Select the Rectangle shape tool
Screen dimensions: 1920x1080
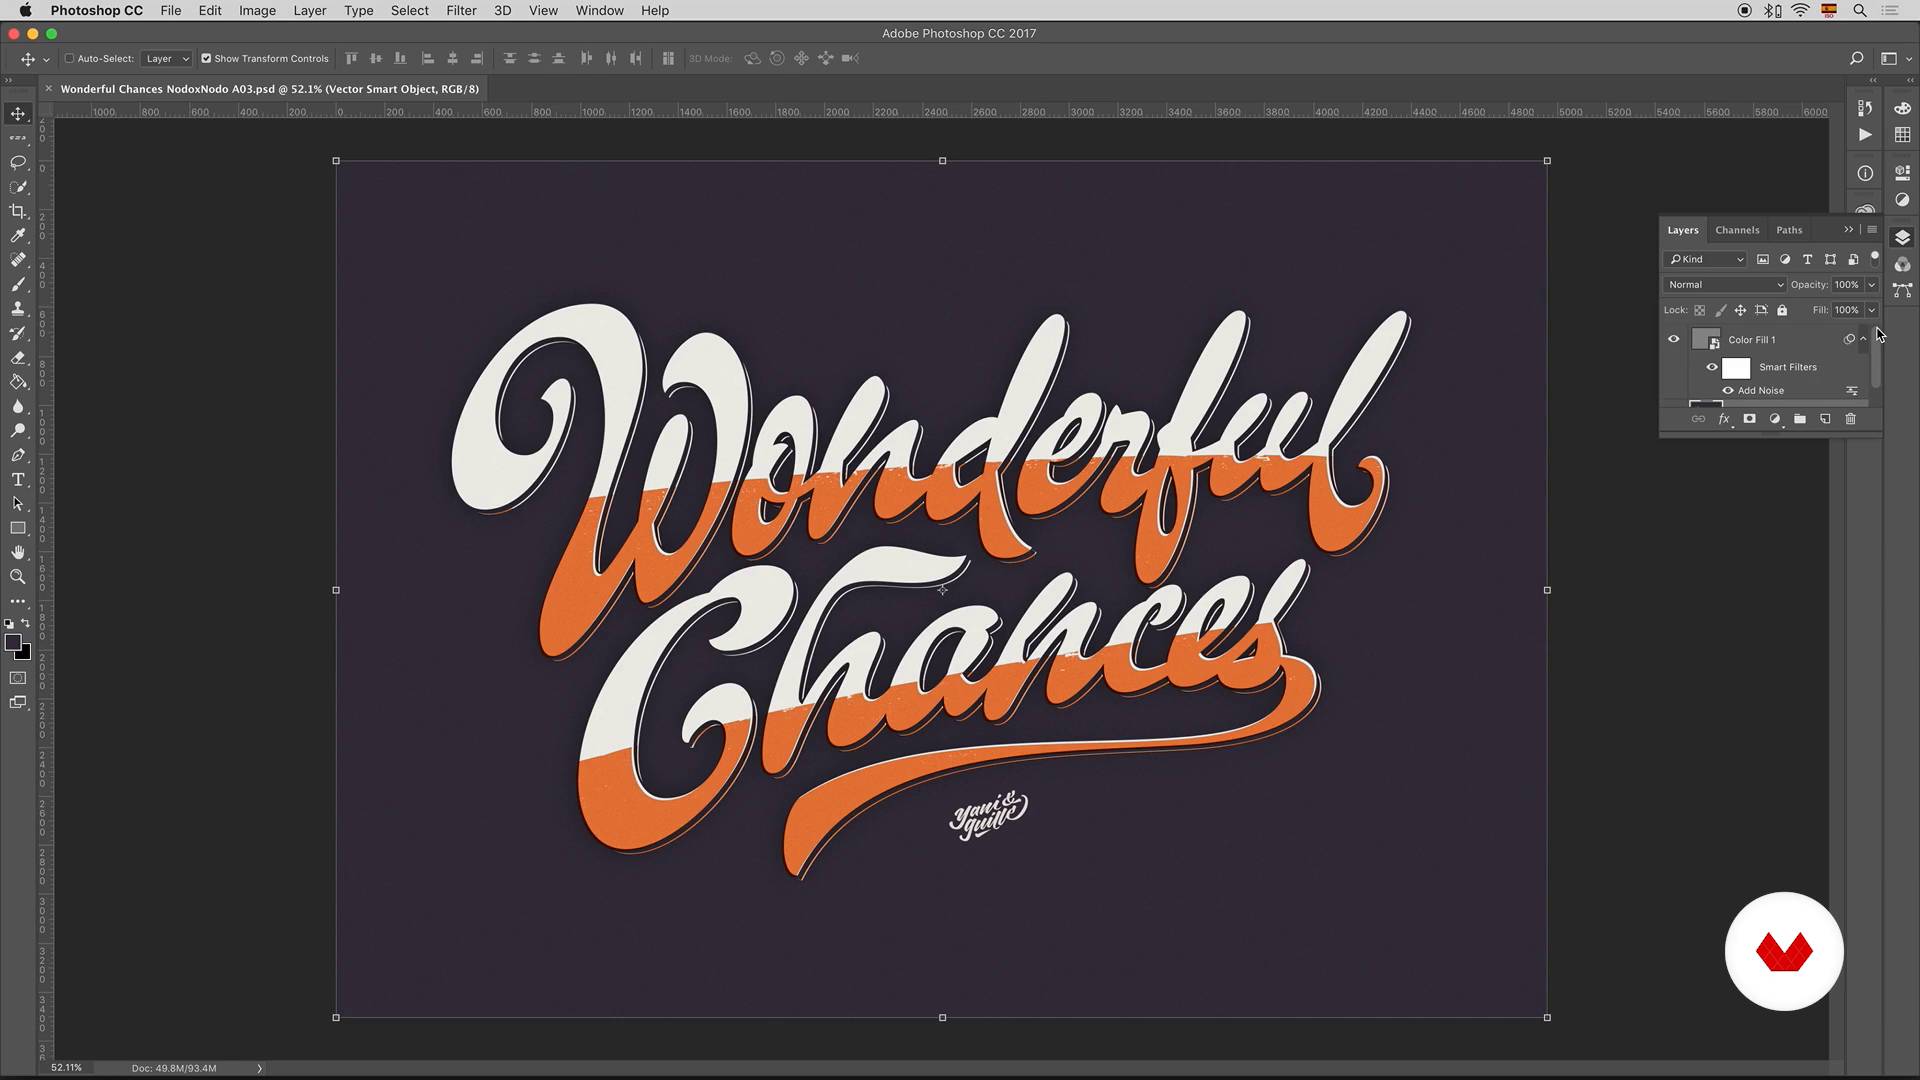[18, 528]
